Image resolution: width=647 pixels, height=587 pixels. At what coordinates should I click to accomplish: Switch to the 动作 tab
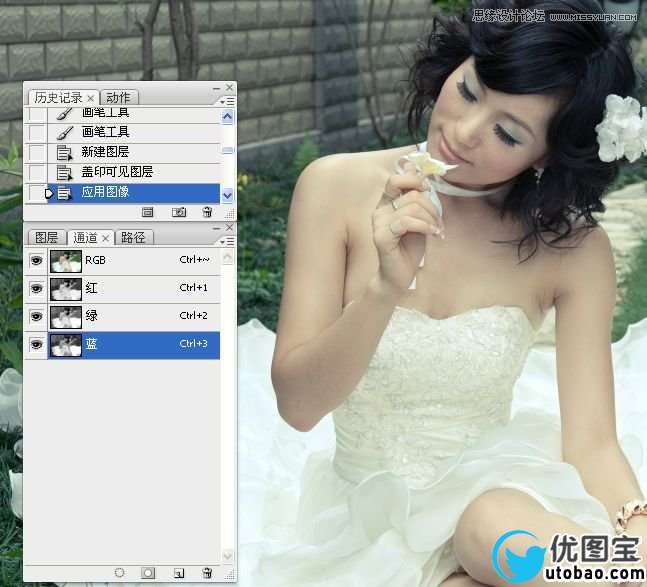118,98
